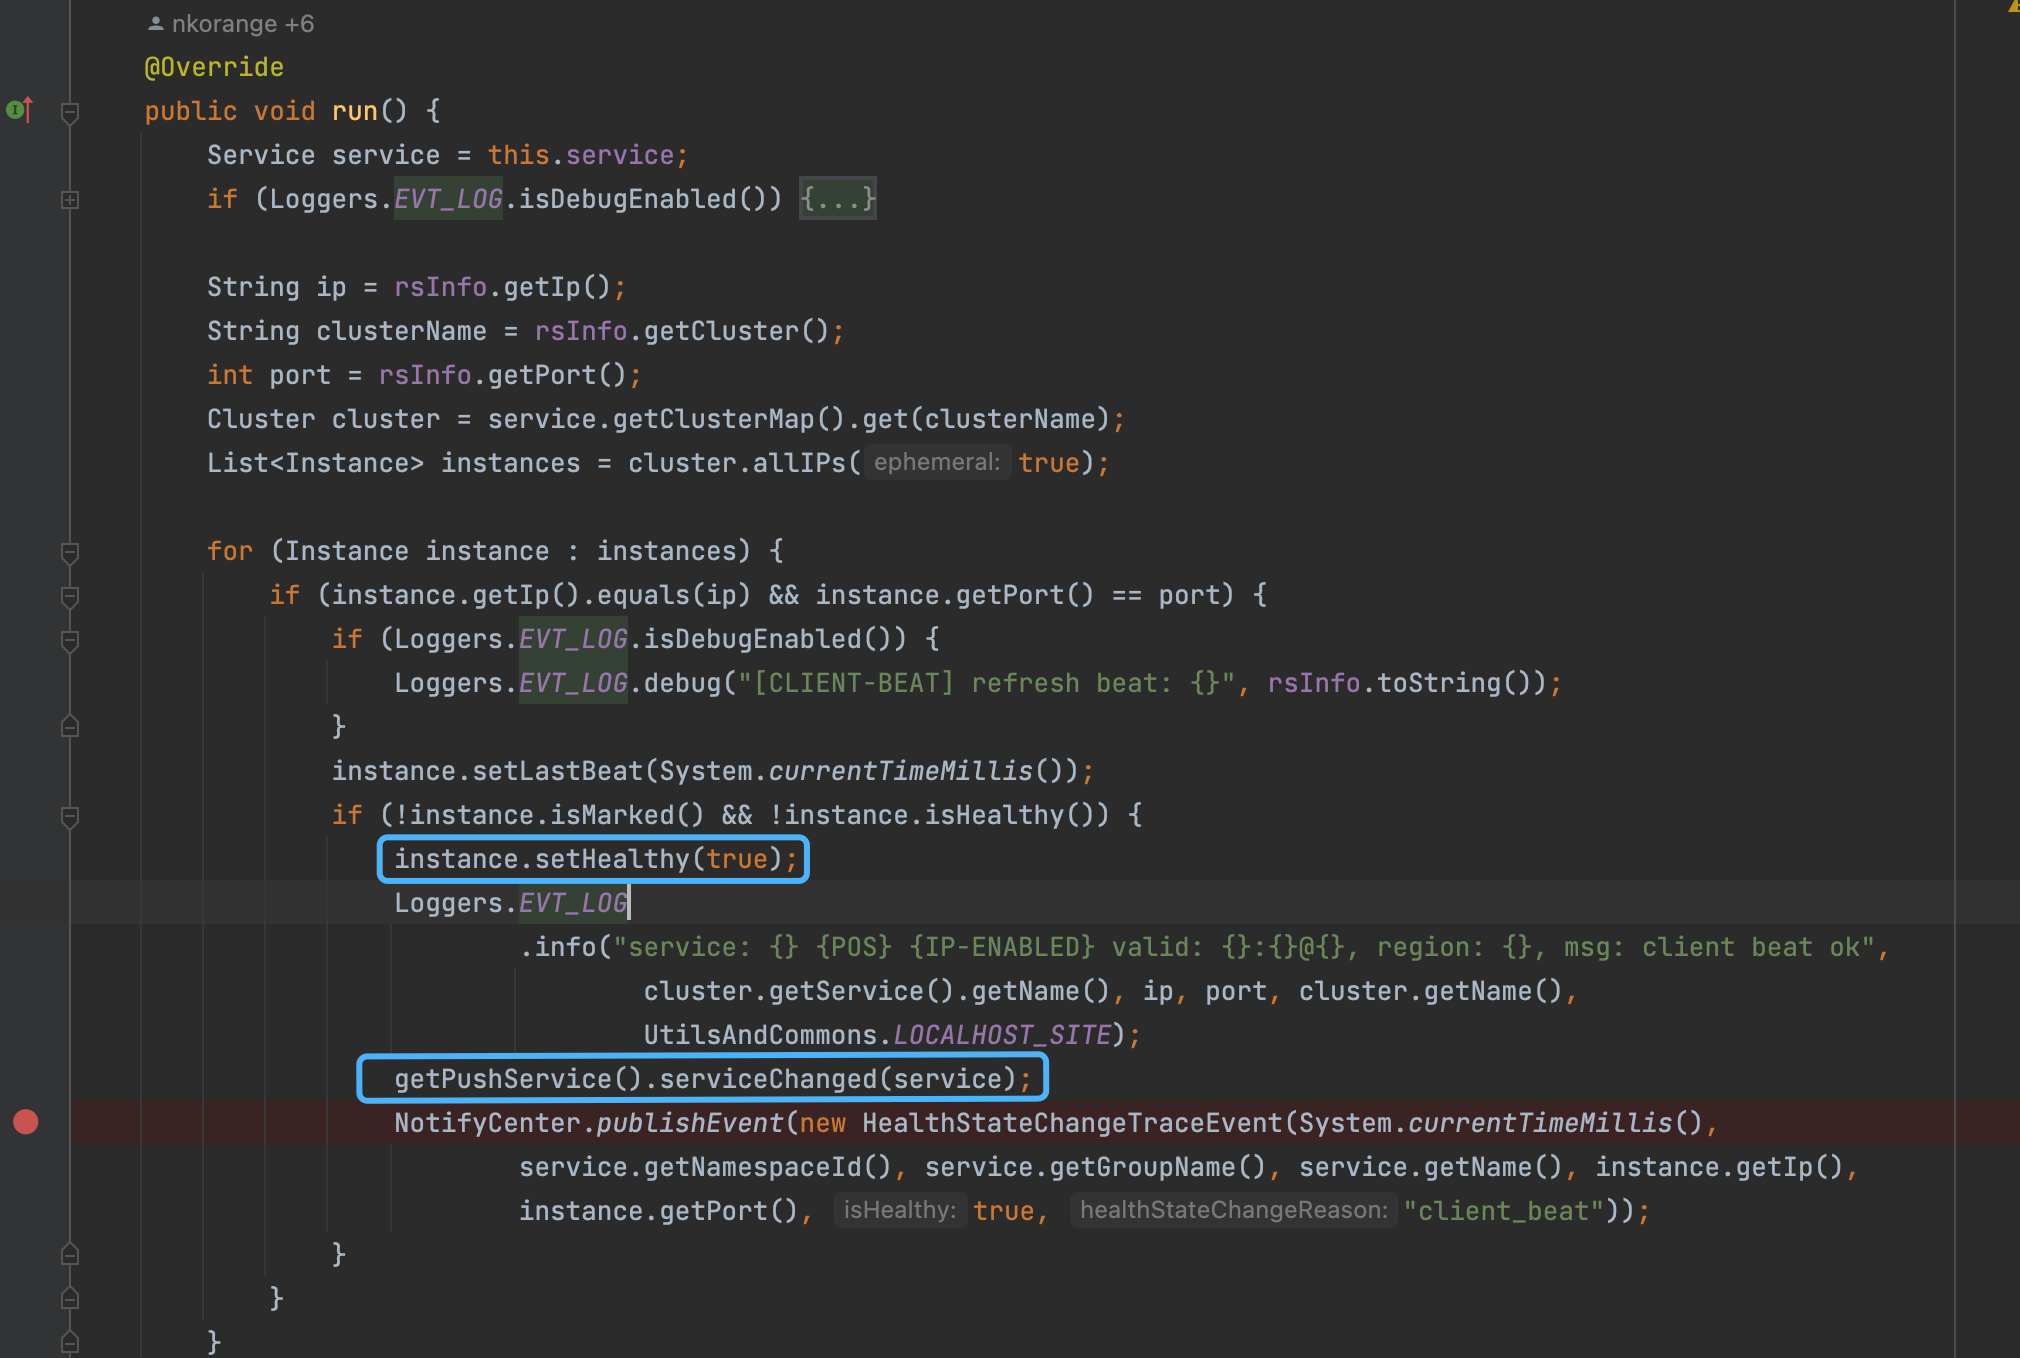Click cluster.getService().getName() call
The image size is (2020, 1358).
pyautogui.click(x=876, y=991)
